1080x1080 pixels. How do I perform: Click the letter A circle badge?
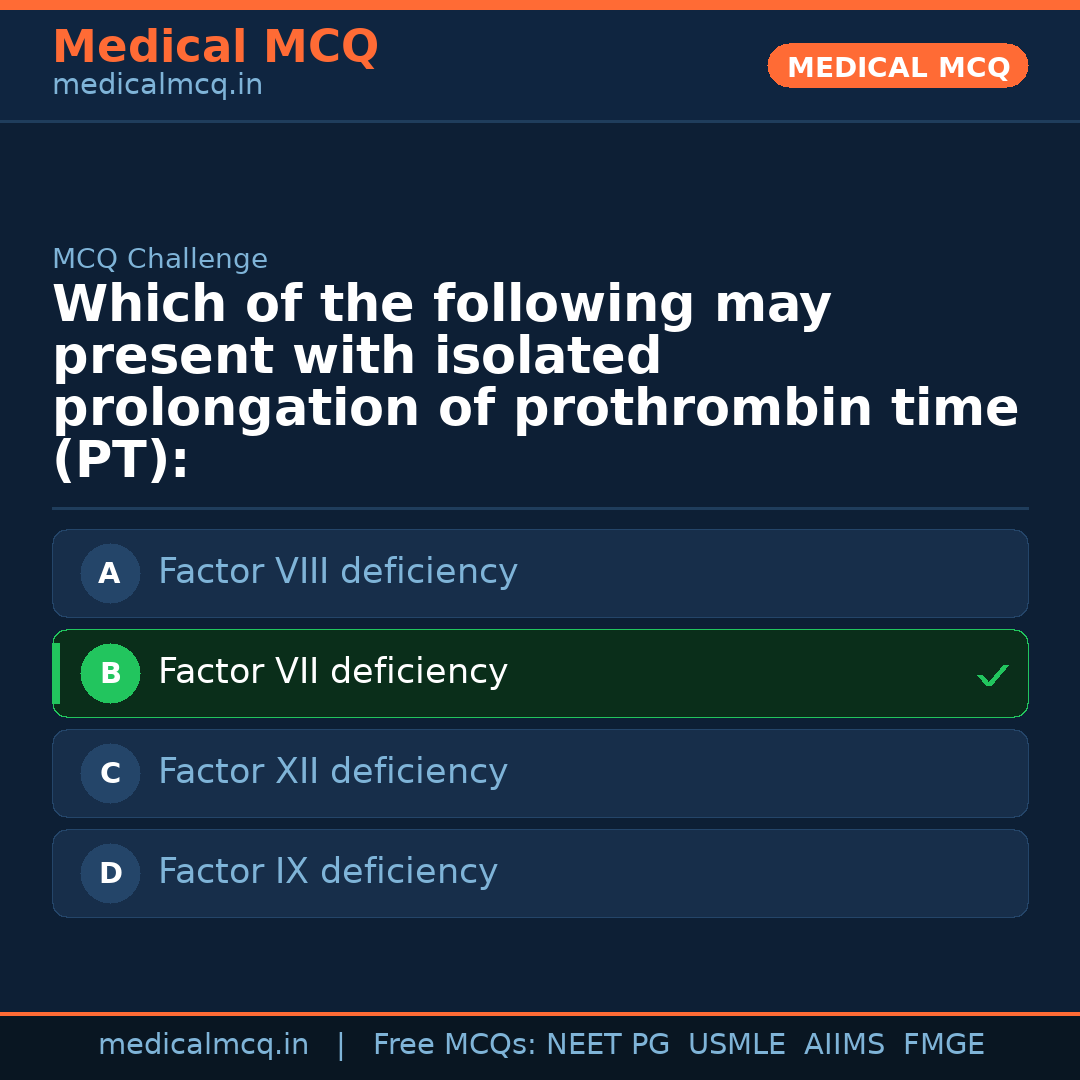pyautogui.click(x=110, y=574)
